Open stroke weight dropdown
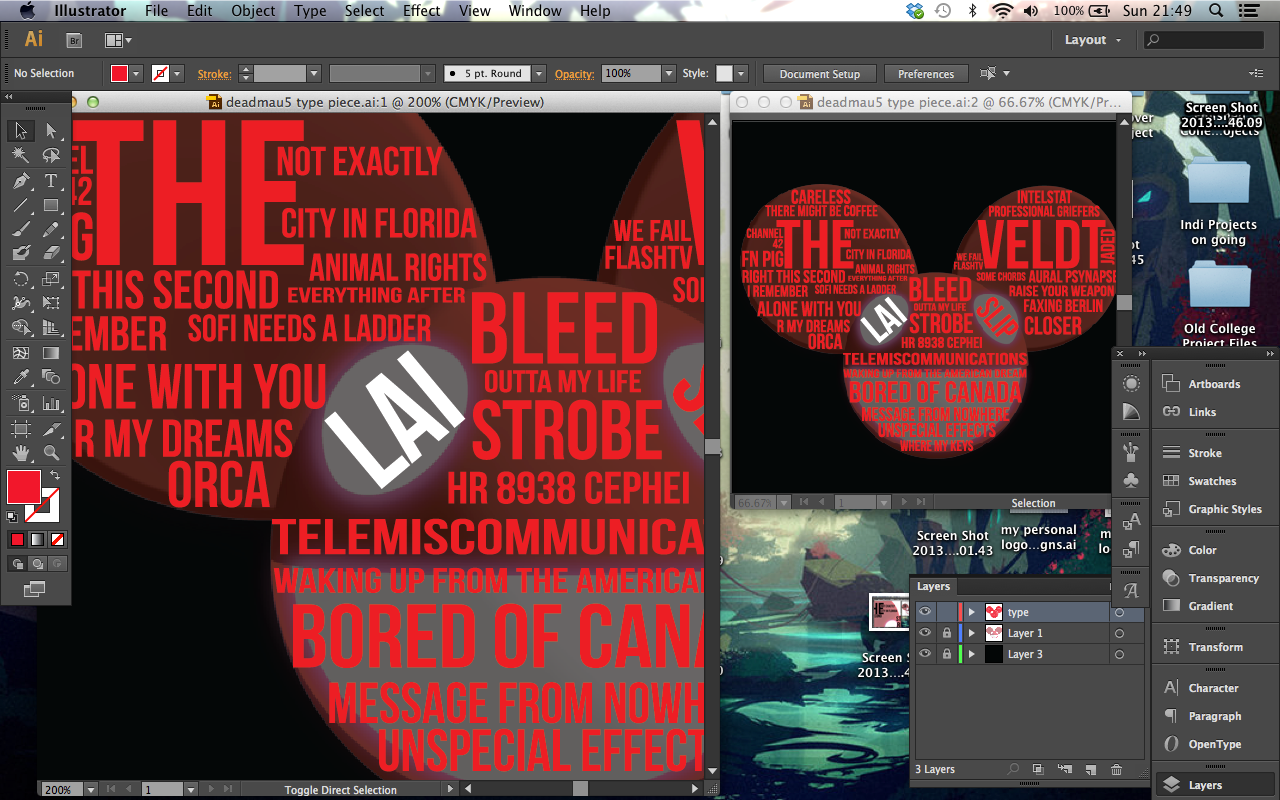 (313, 74)
